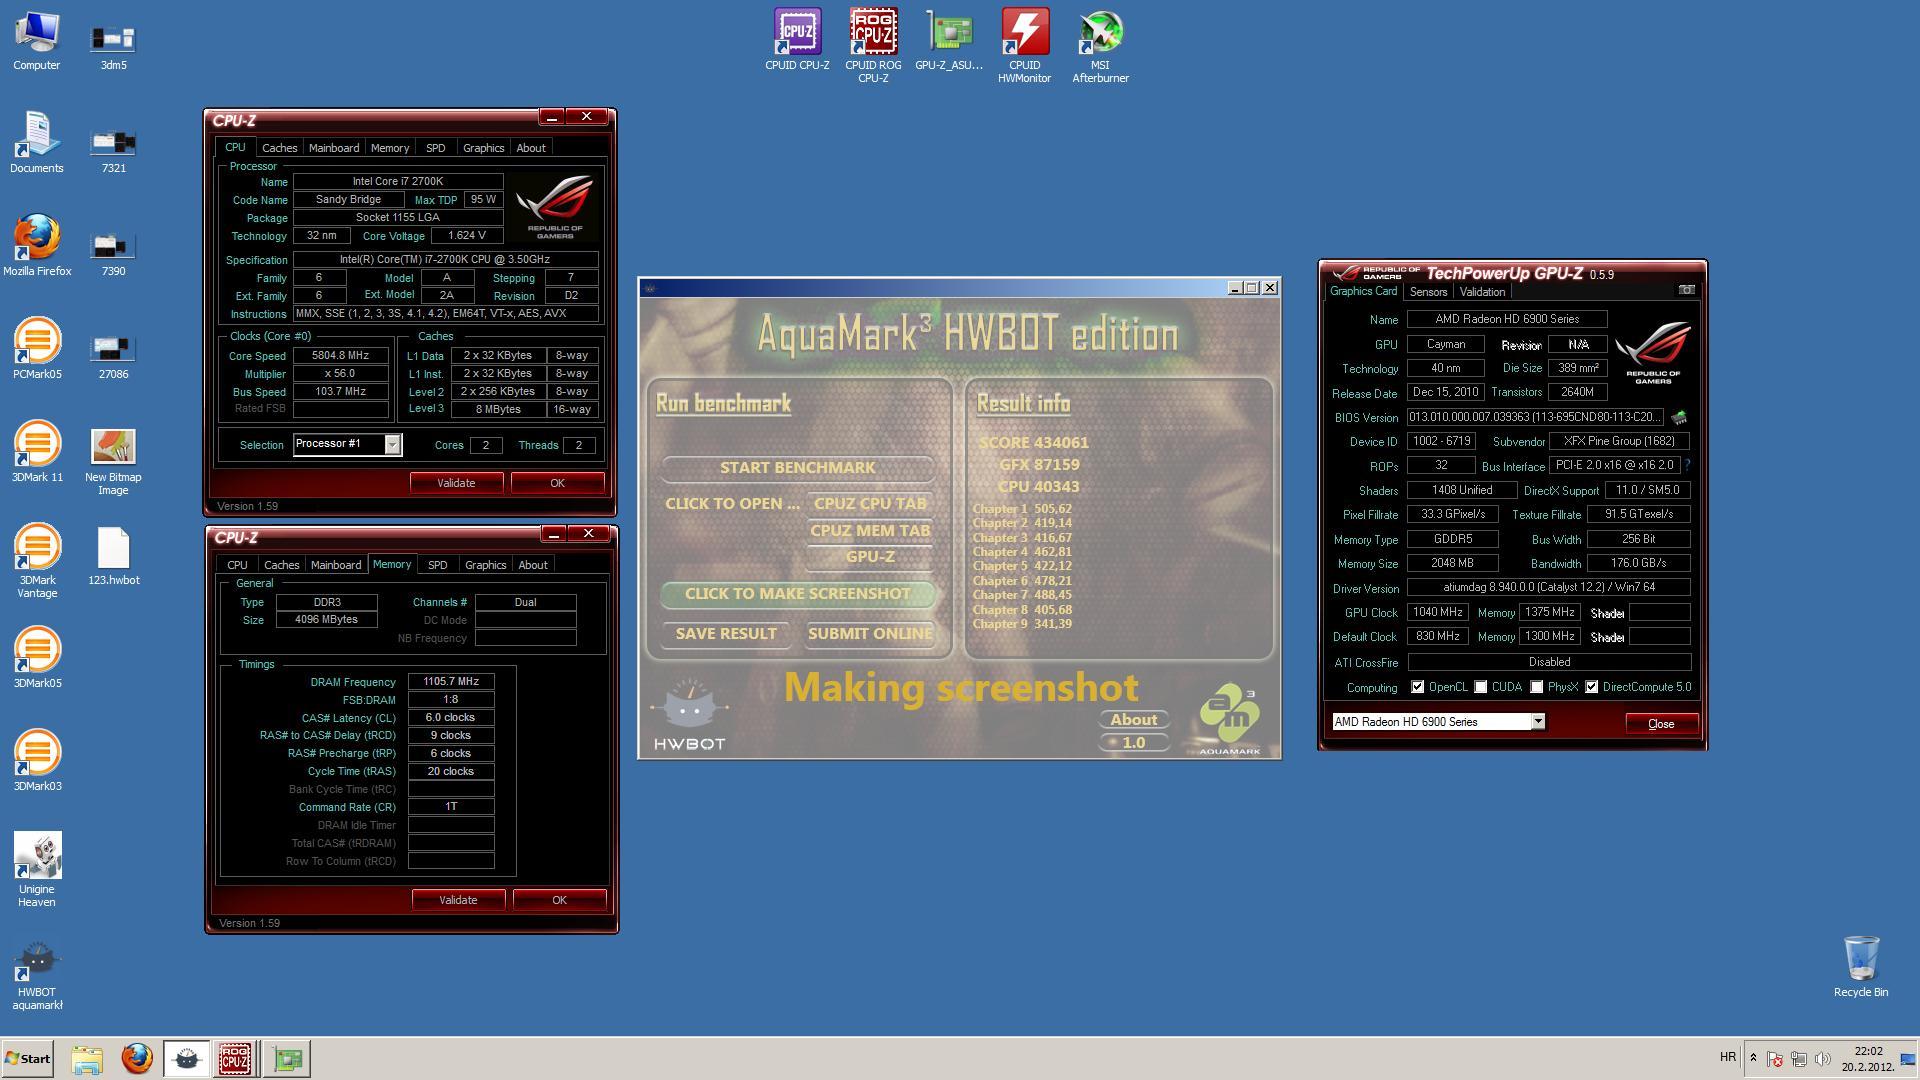Open the 123.hwbot file icon
Image resolution: width=1920 pixels, height=1080 pixels.
[113, 556]
